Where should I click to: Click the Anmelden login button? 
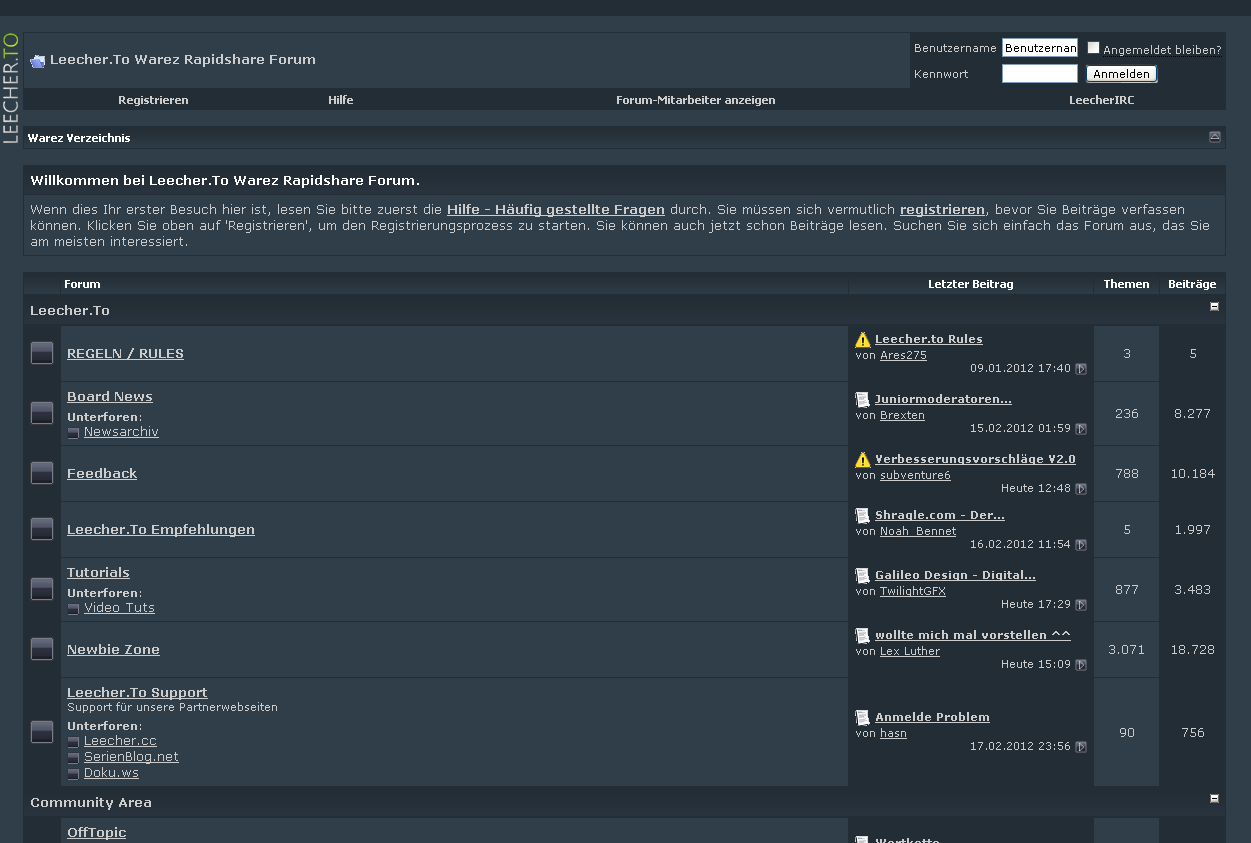pyautogui.click(x=1121, y=74)
